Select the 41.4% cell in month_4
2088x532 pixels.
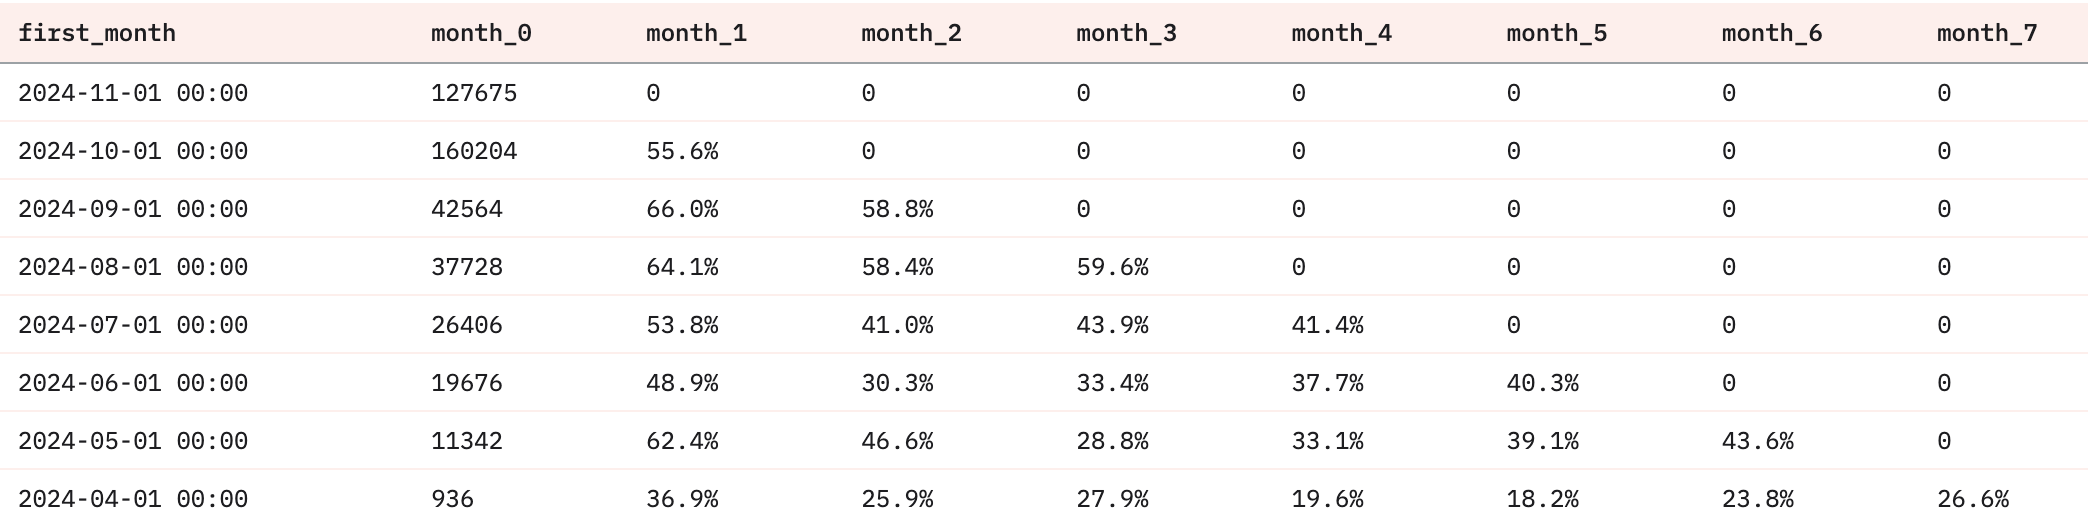click(x=1327, y=325)
